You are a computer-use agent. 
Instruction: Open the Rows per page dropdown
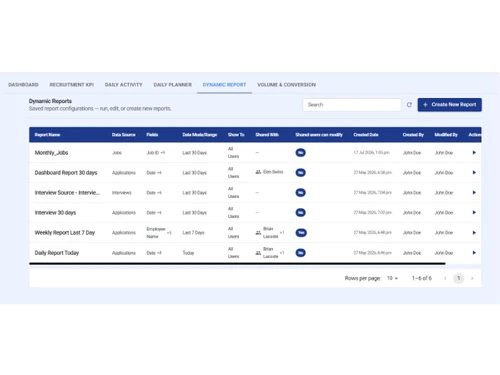point(392,278)
